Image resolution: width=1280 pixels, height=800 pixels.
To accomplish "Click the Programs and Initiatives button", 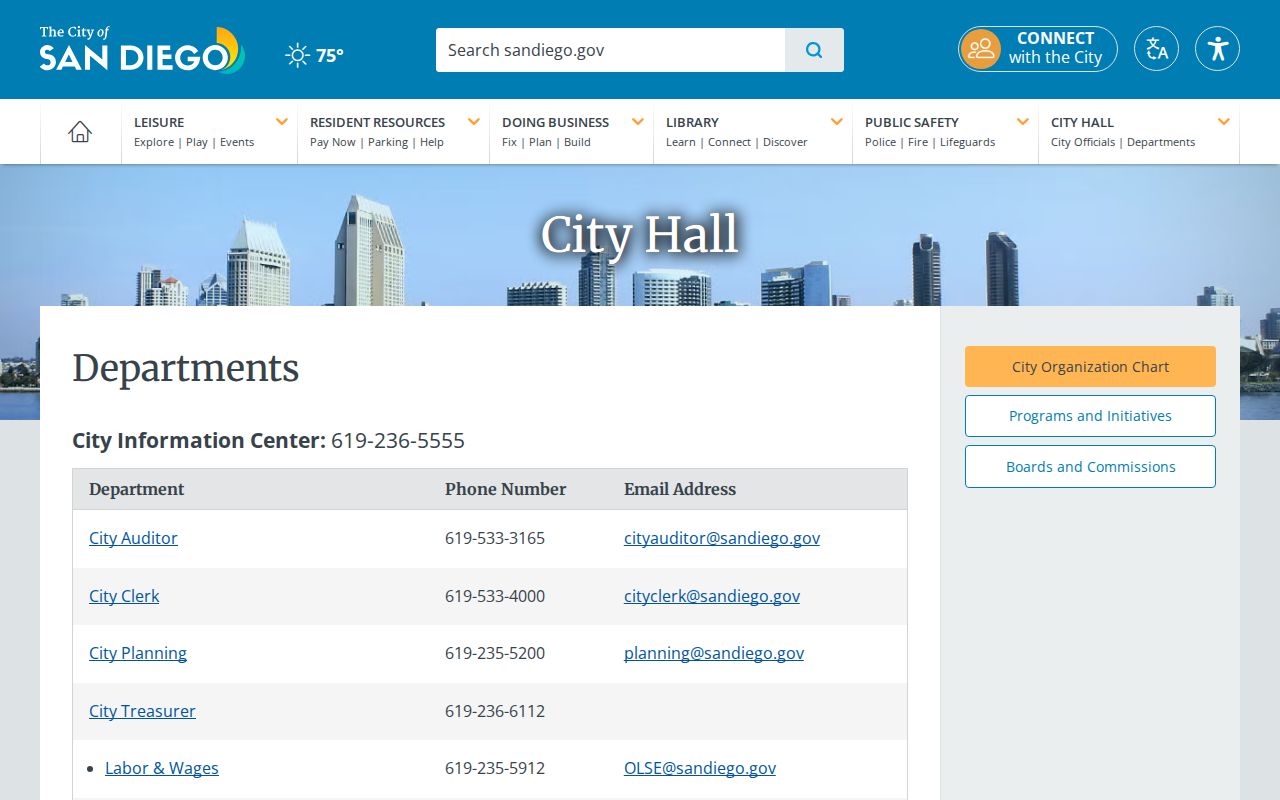I will [x=1090, y=416].
